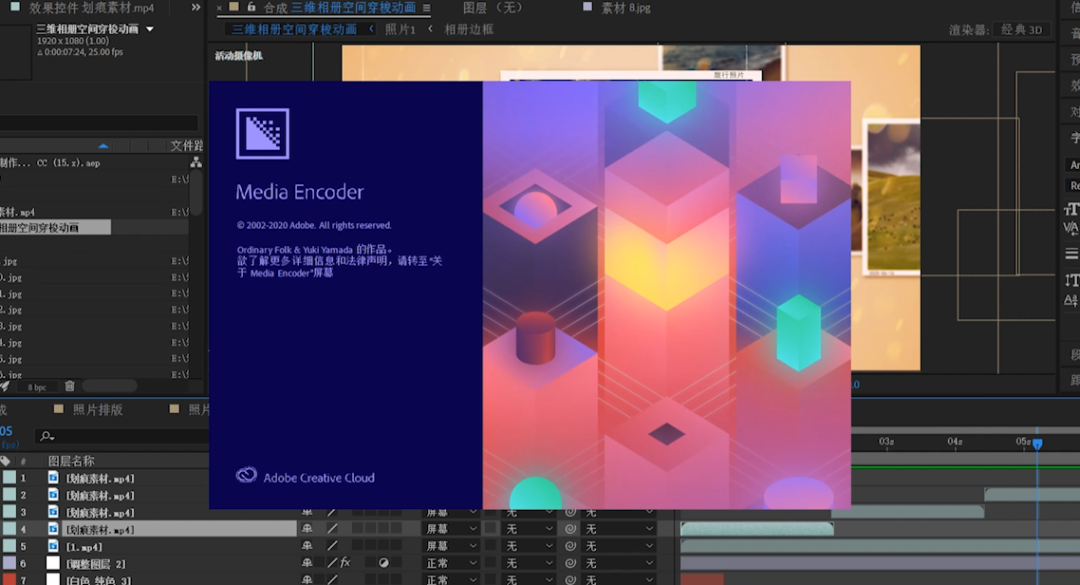
Task: Toggle the fx effects switch on layer 6
Action: 345,563
